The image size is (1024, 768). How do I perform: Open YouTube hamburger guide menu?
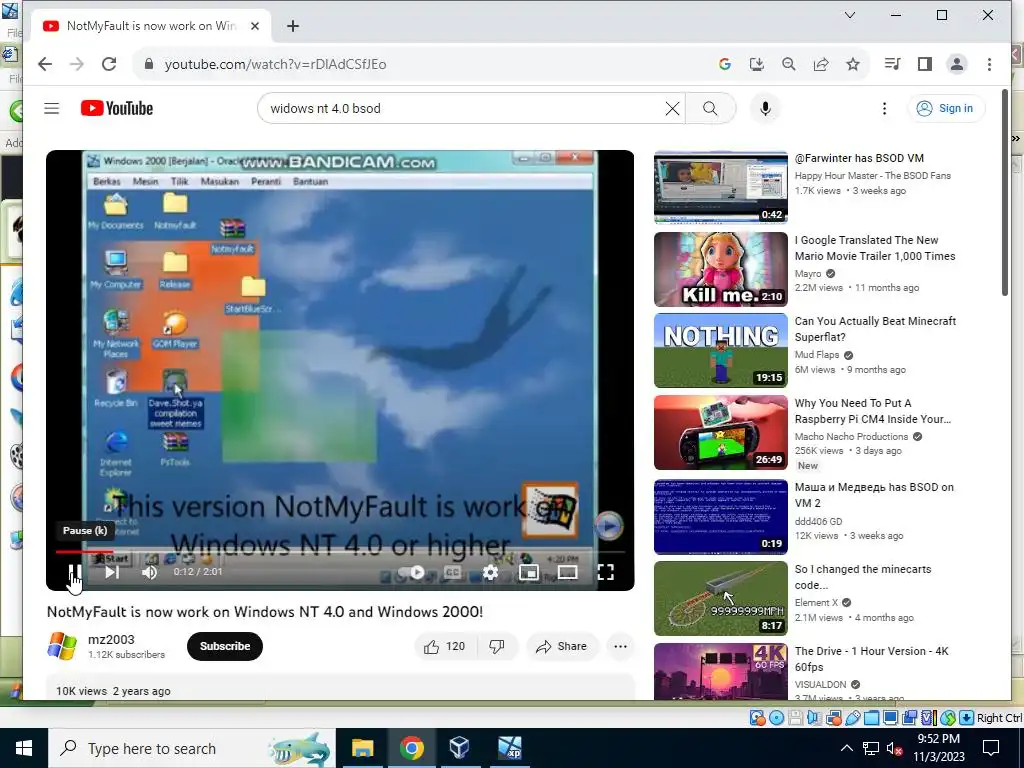52,108
